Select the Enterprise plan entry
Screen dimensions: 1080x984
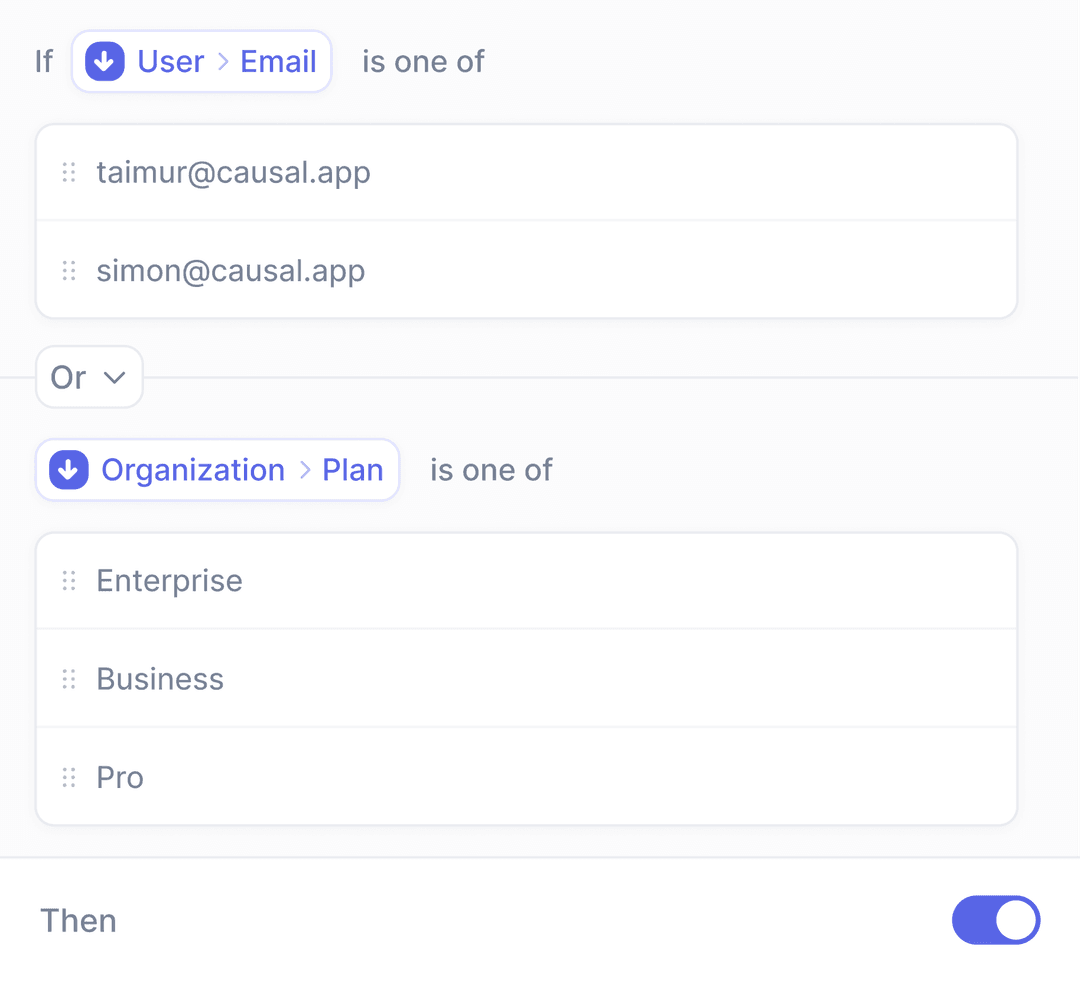click(x=170, y=581)
